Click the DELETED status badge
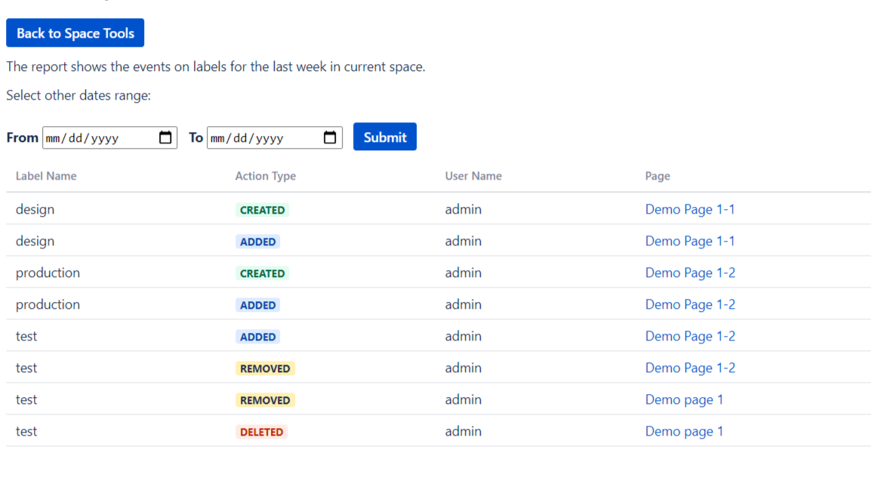This screenshot has width=871, height=496. click(262, 432)
